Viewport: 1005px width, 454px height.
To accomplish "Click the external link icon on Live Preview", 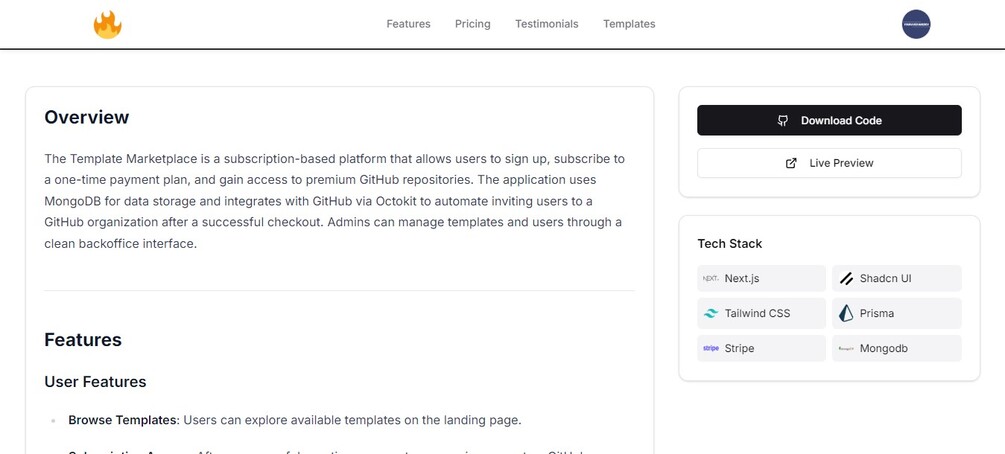I will click(792, 163).
